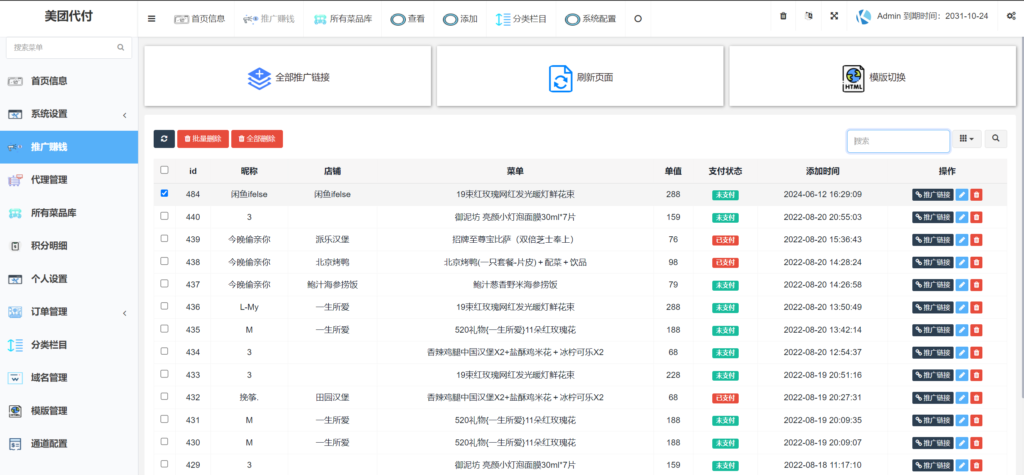
Task: Click the fullscreen icon in top header
Action: (835, 17)
